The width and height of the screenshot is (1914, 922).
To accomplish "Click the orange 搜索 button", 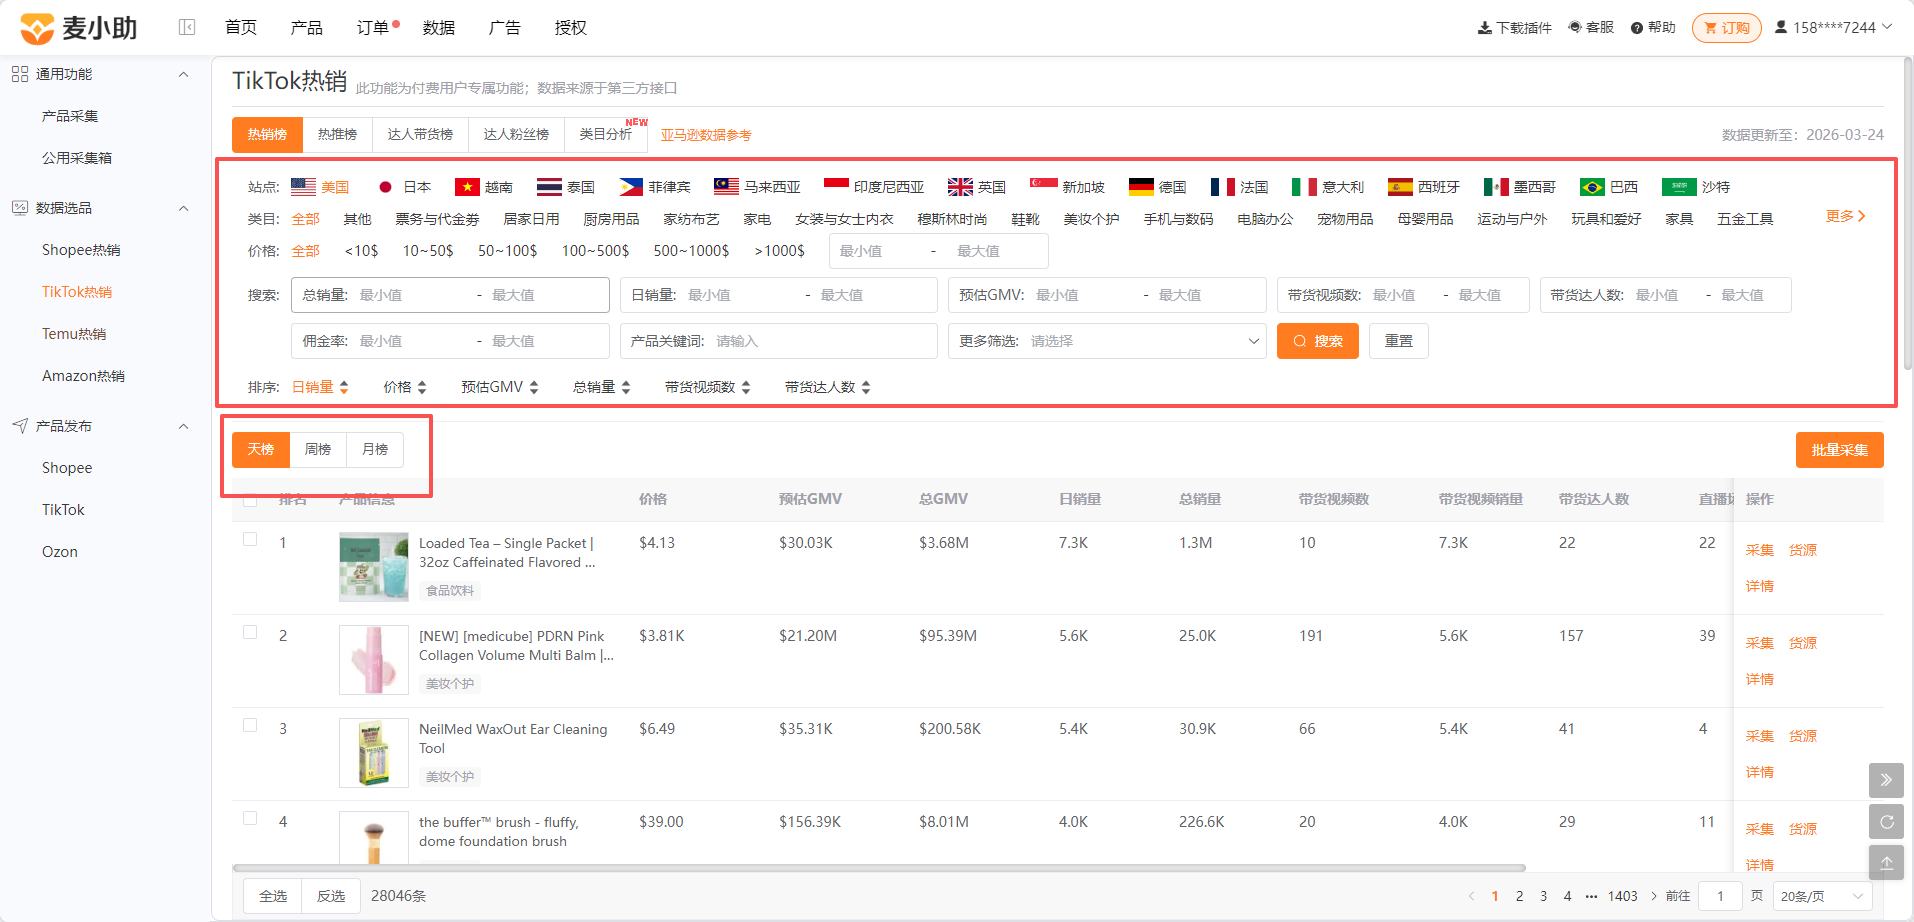I will (1317, 341).
